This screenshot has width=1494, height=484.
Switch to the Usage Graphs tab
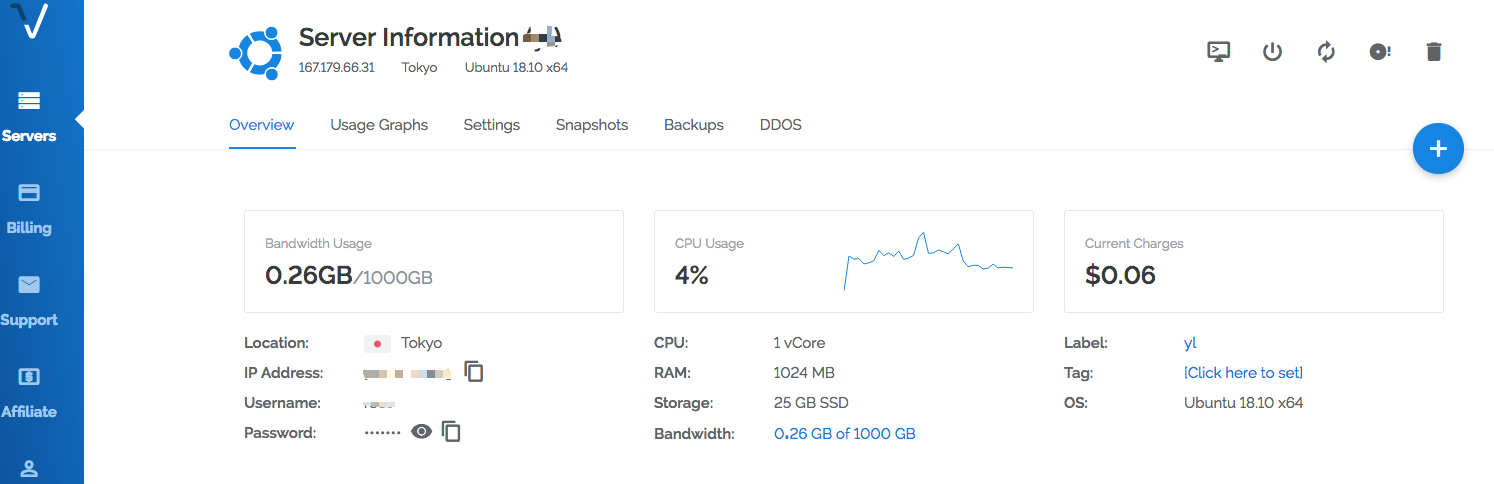(x=379, y=125)
